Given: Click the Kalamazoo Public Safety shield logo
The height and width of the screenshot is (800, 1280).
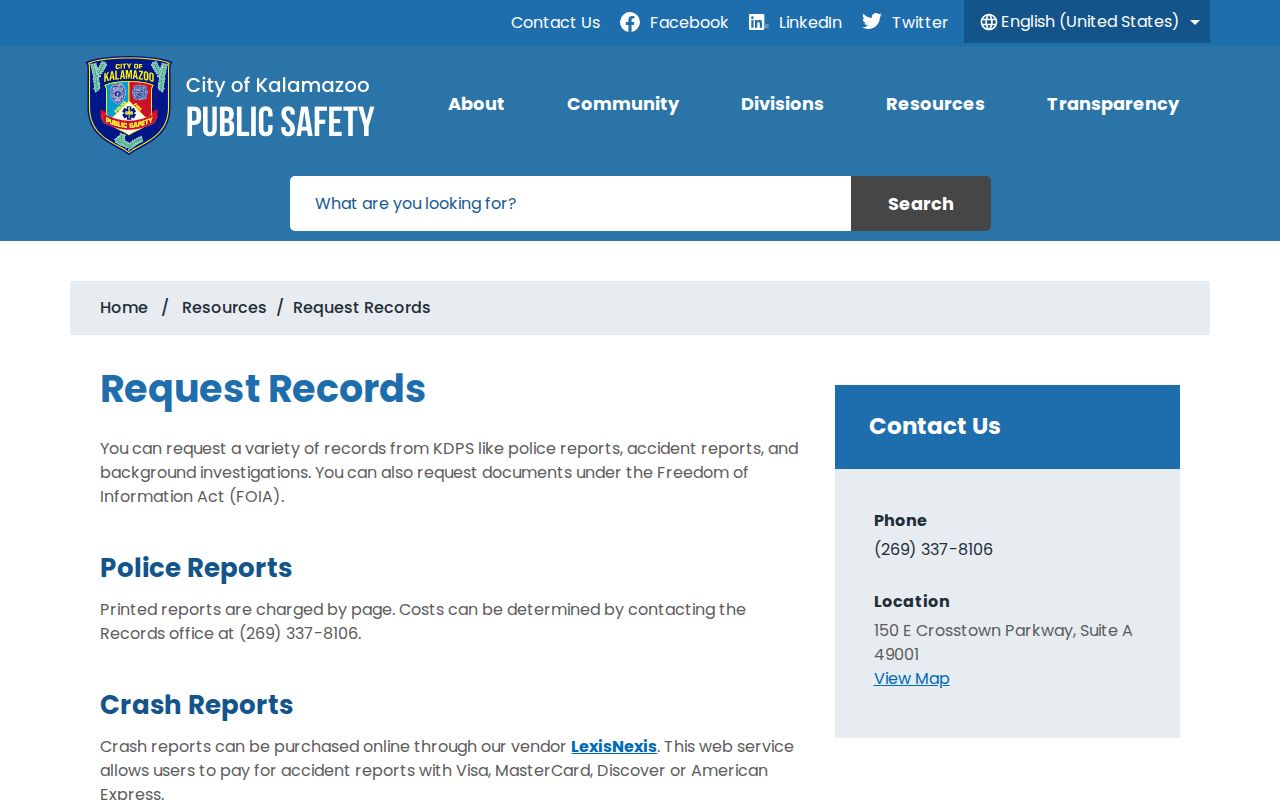Looking at the screenshot, I should (x=129, y=104).
